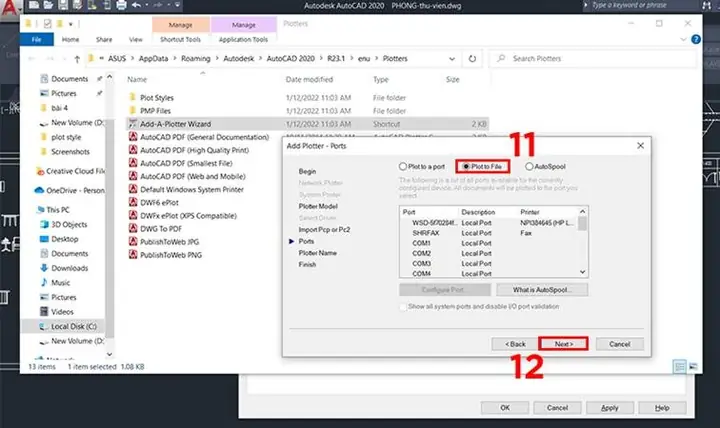Click Explorer's Properties checkmark quick access icon
720x428 pixels.
[x=47, y=23]
